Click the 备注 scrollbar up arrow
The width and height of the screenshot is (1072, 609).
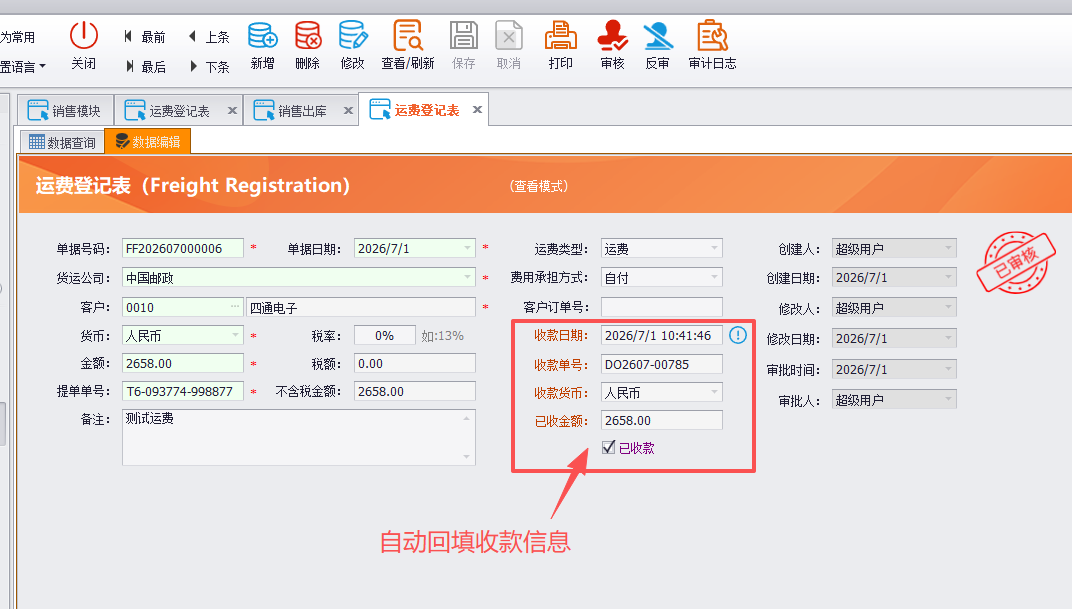(467, 418)
